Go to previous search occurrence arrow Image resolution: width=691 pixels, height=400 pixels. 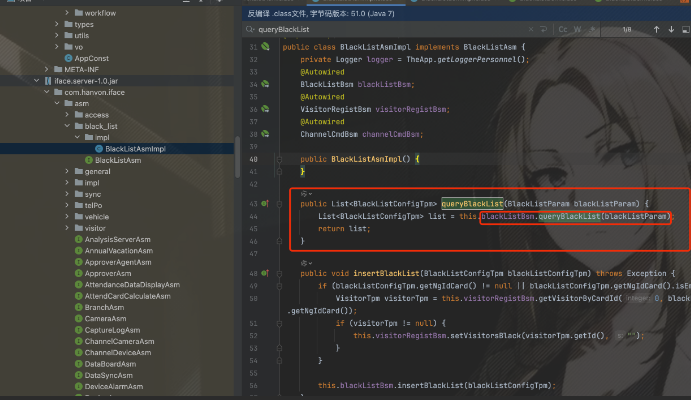tap(656, 30)
